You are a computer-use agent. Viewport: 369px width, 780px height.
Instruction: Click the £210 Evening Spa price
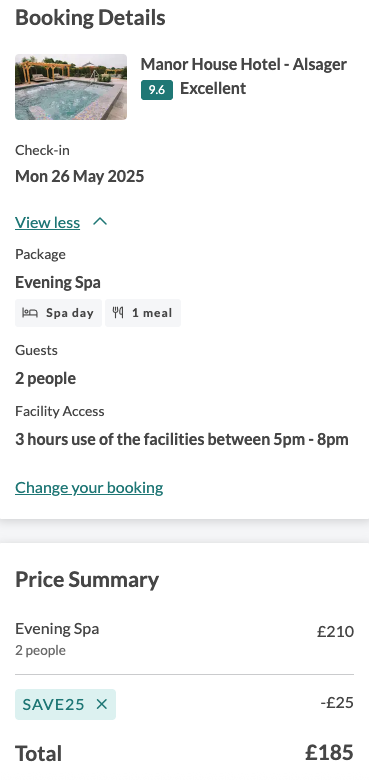pyautogui.click(x=336, y=631)
